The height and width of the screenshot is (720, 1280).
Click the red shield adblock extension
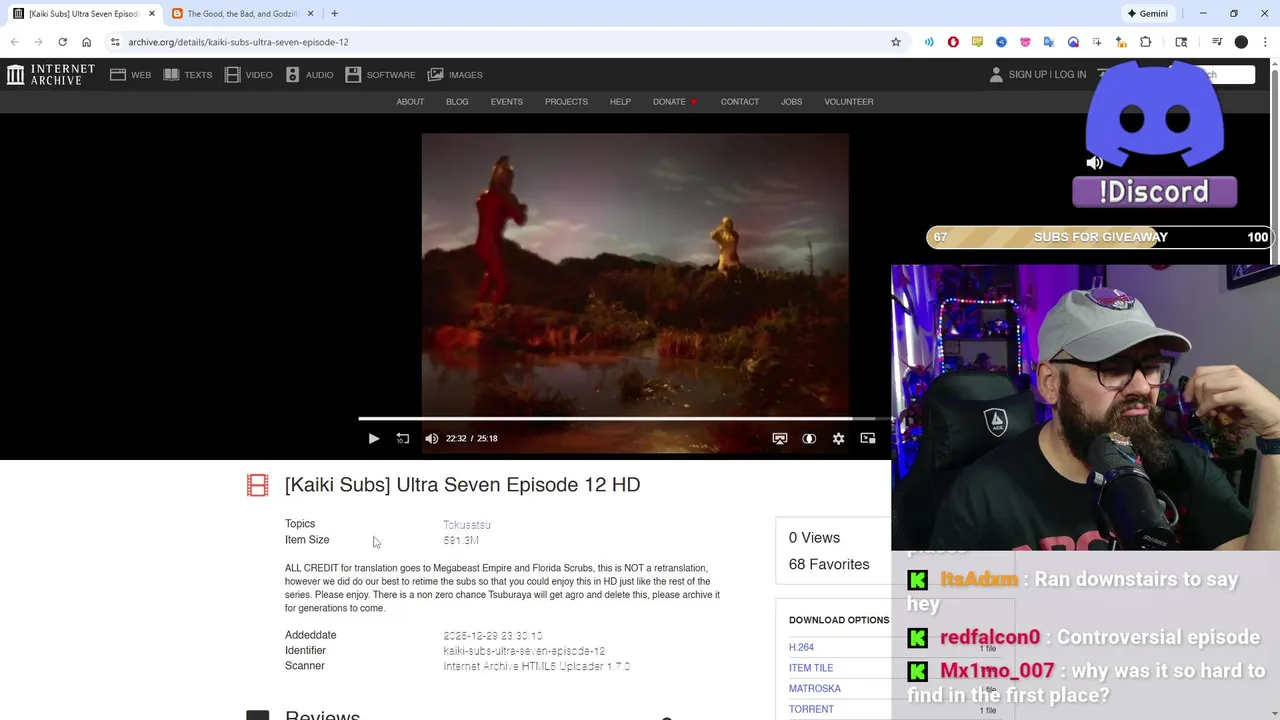953,42
